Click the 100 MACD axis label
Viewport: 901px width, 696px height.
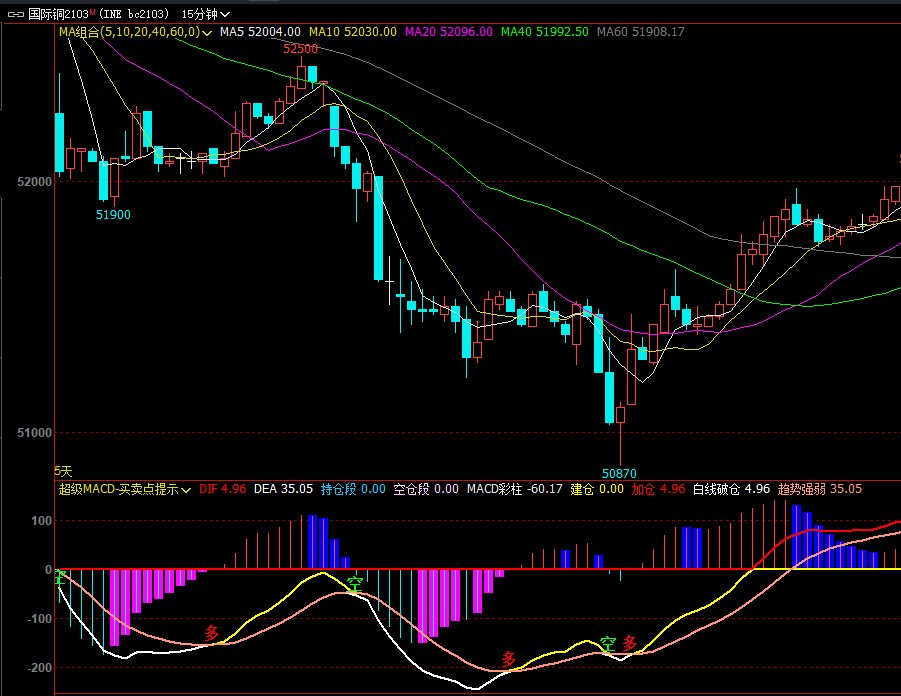[41, 521]
